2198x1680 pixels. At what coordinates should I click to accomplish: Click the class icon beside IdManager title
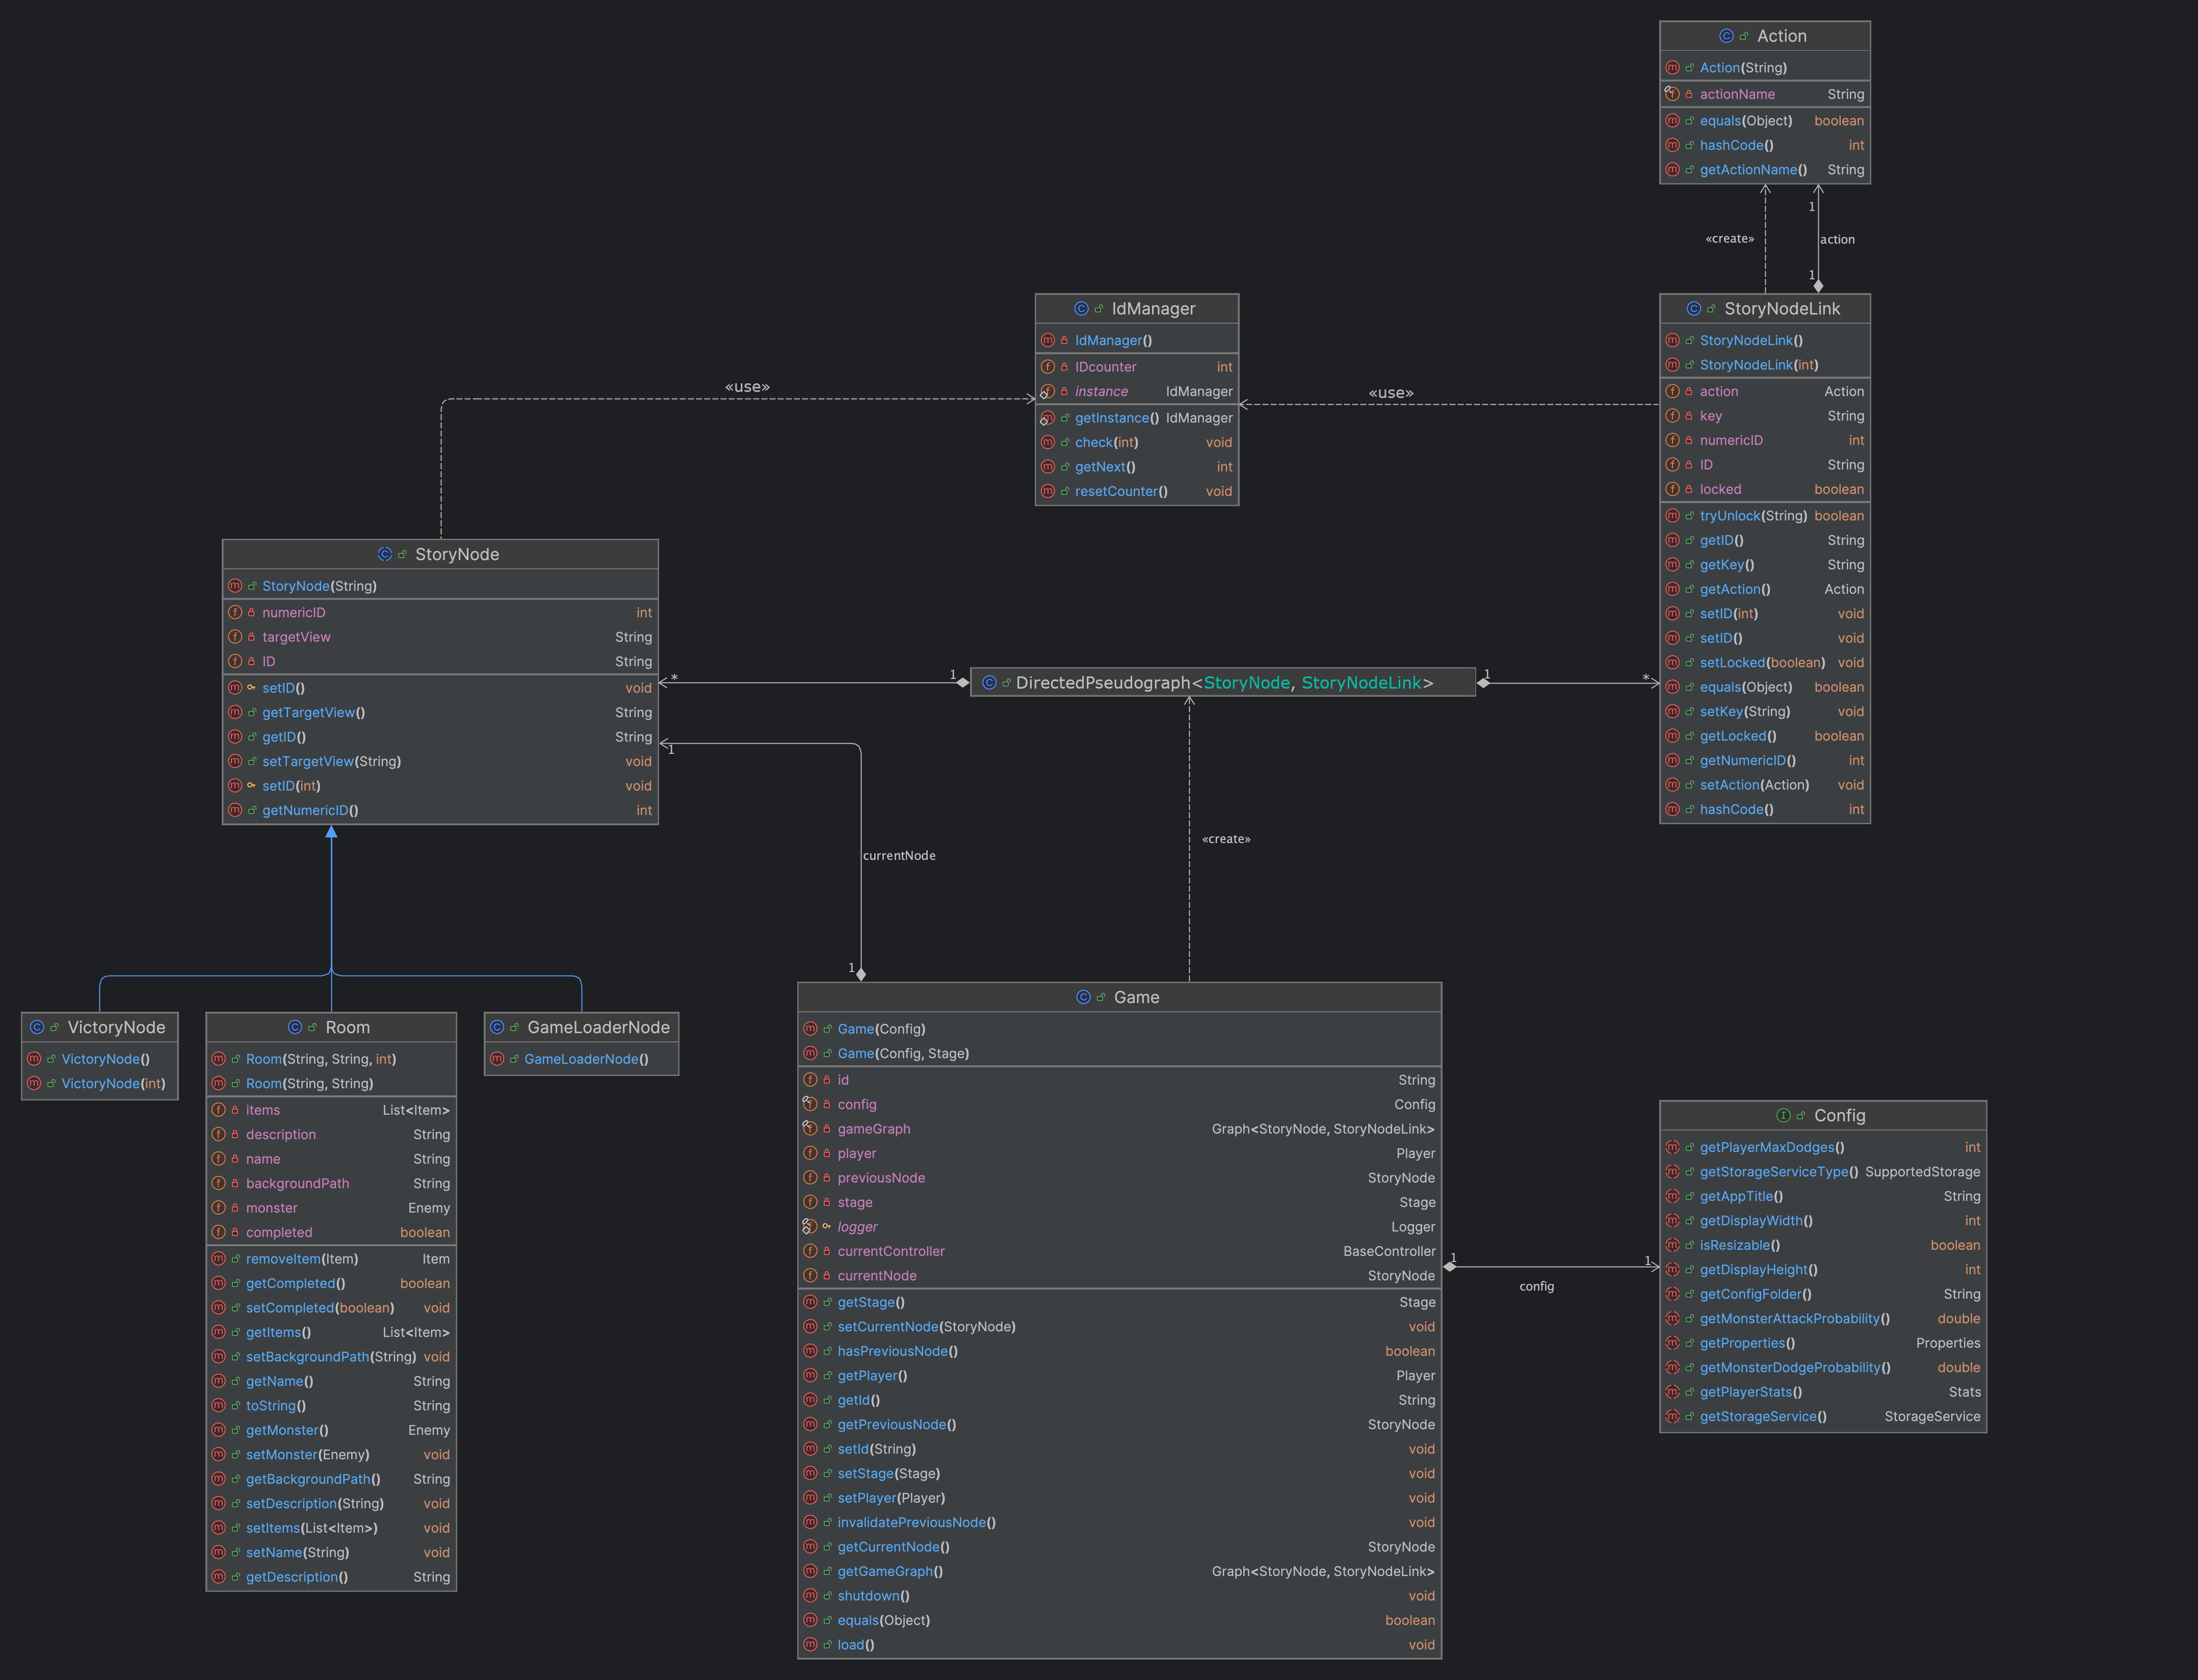1081,309
